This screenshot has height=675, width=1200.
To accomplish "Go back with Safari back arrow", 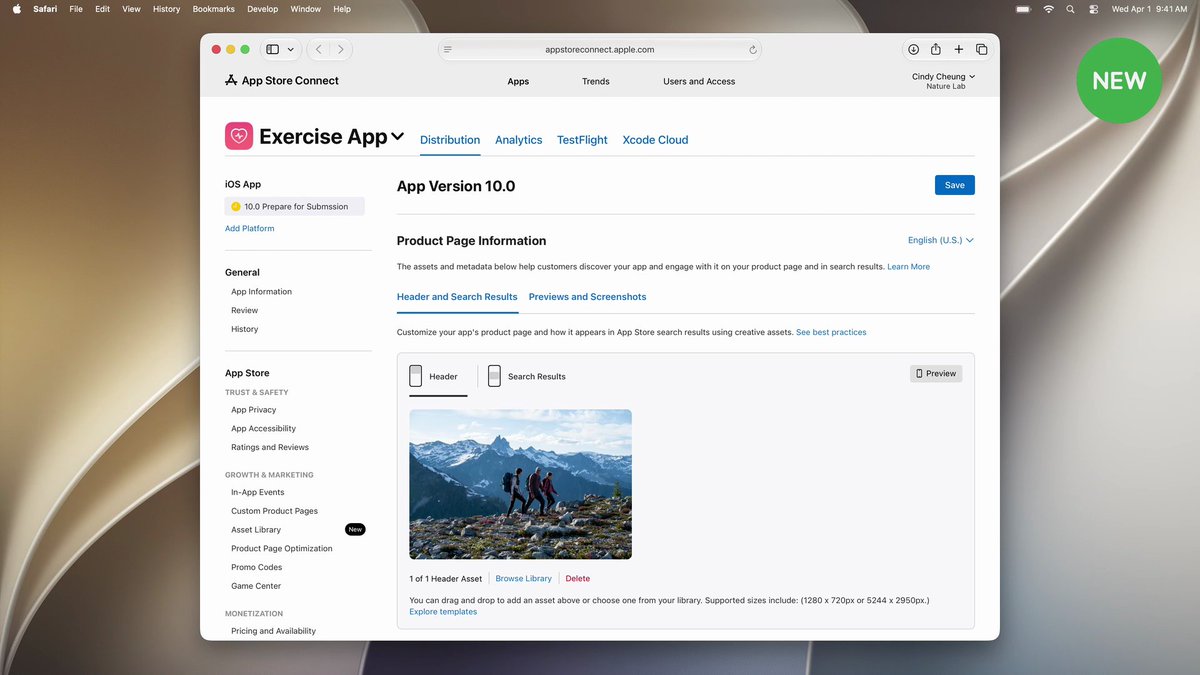I will pyautogui.click(x=319, y=49).
